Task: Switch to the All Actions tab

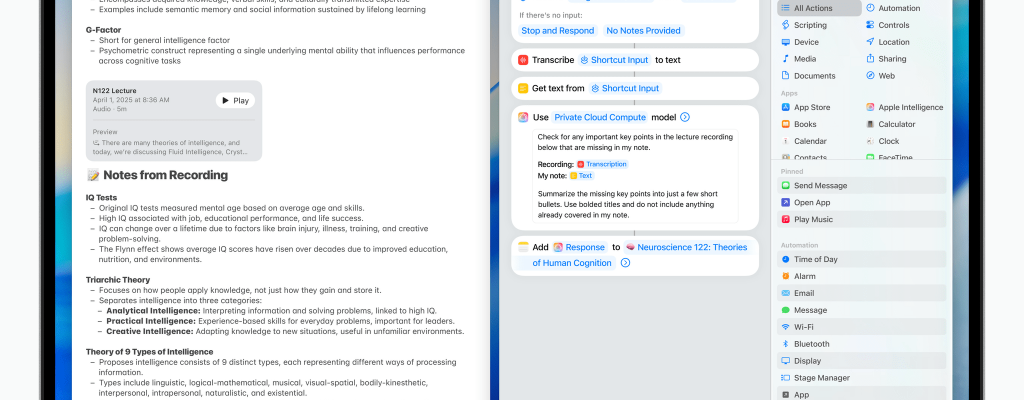Action: tap(818, 8)
